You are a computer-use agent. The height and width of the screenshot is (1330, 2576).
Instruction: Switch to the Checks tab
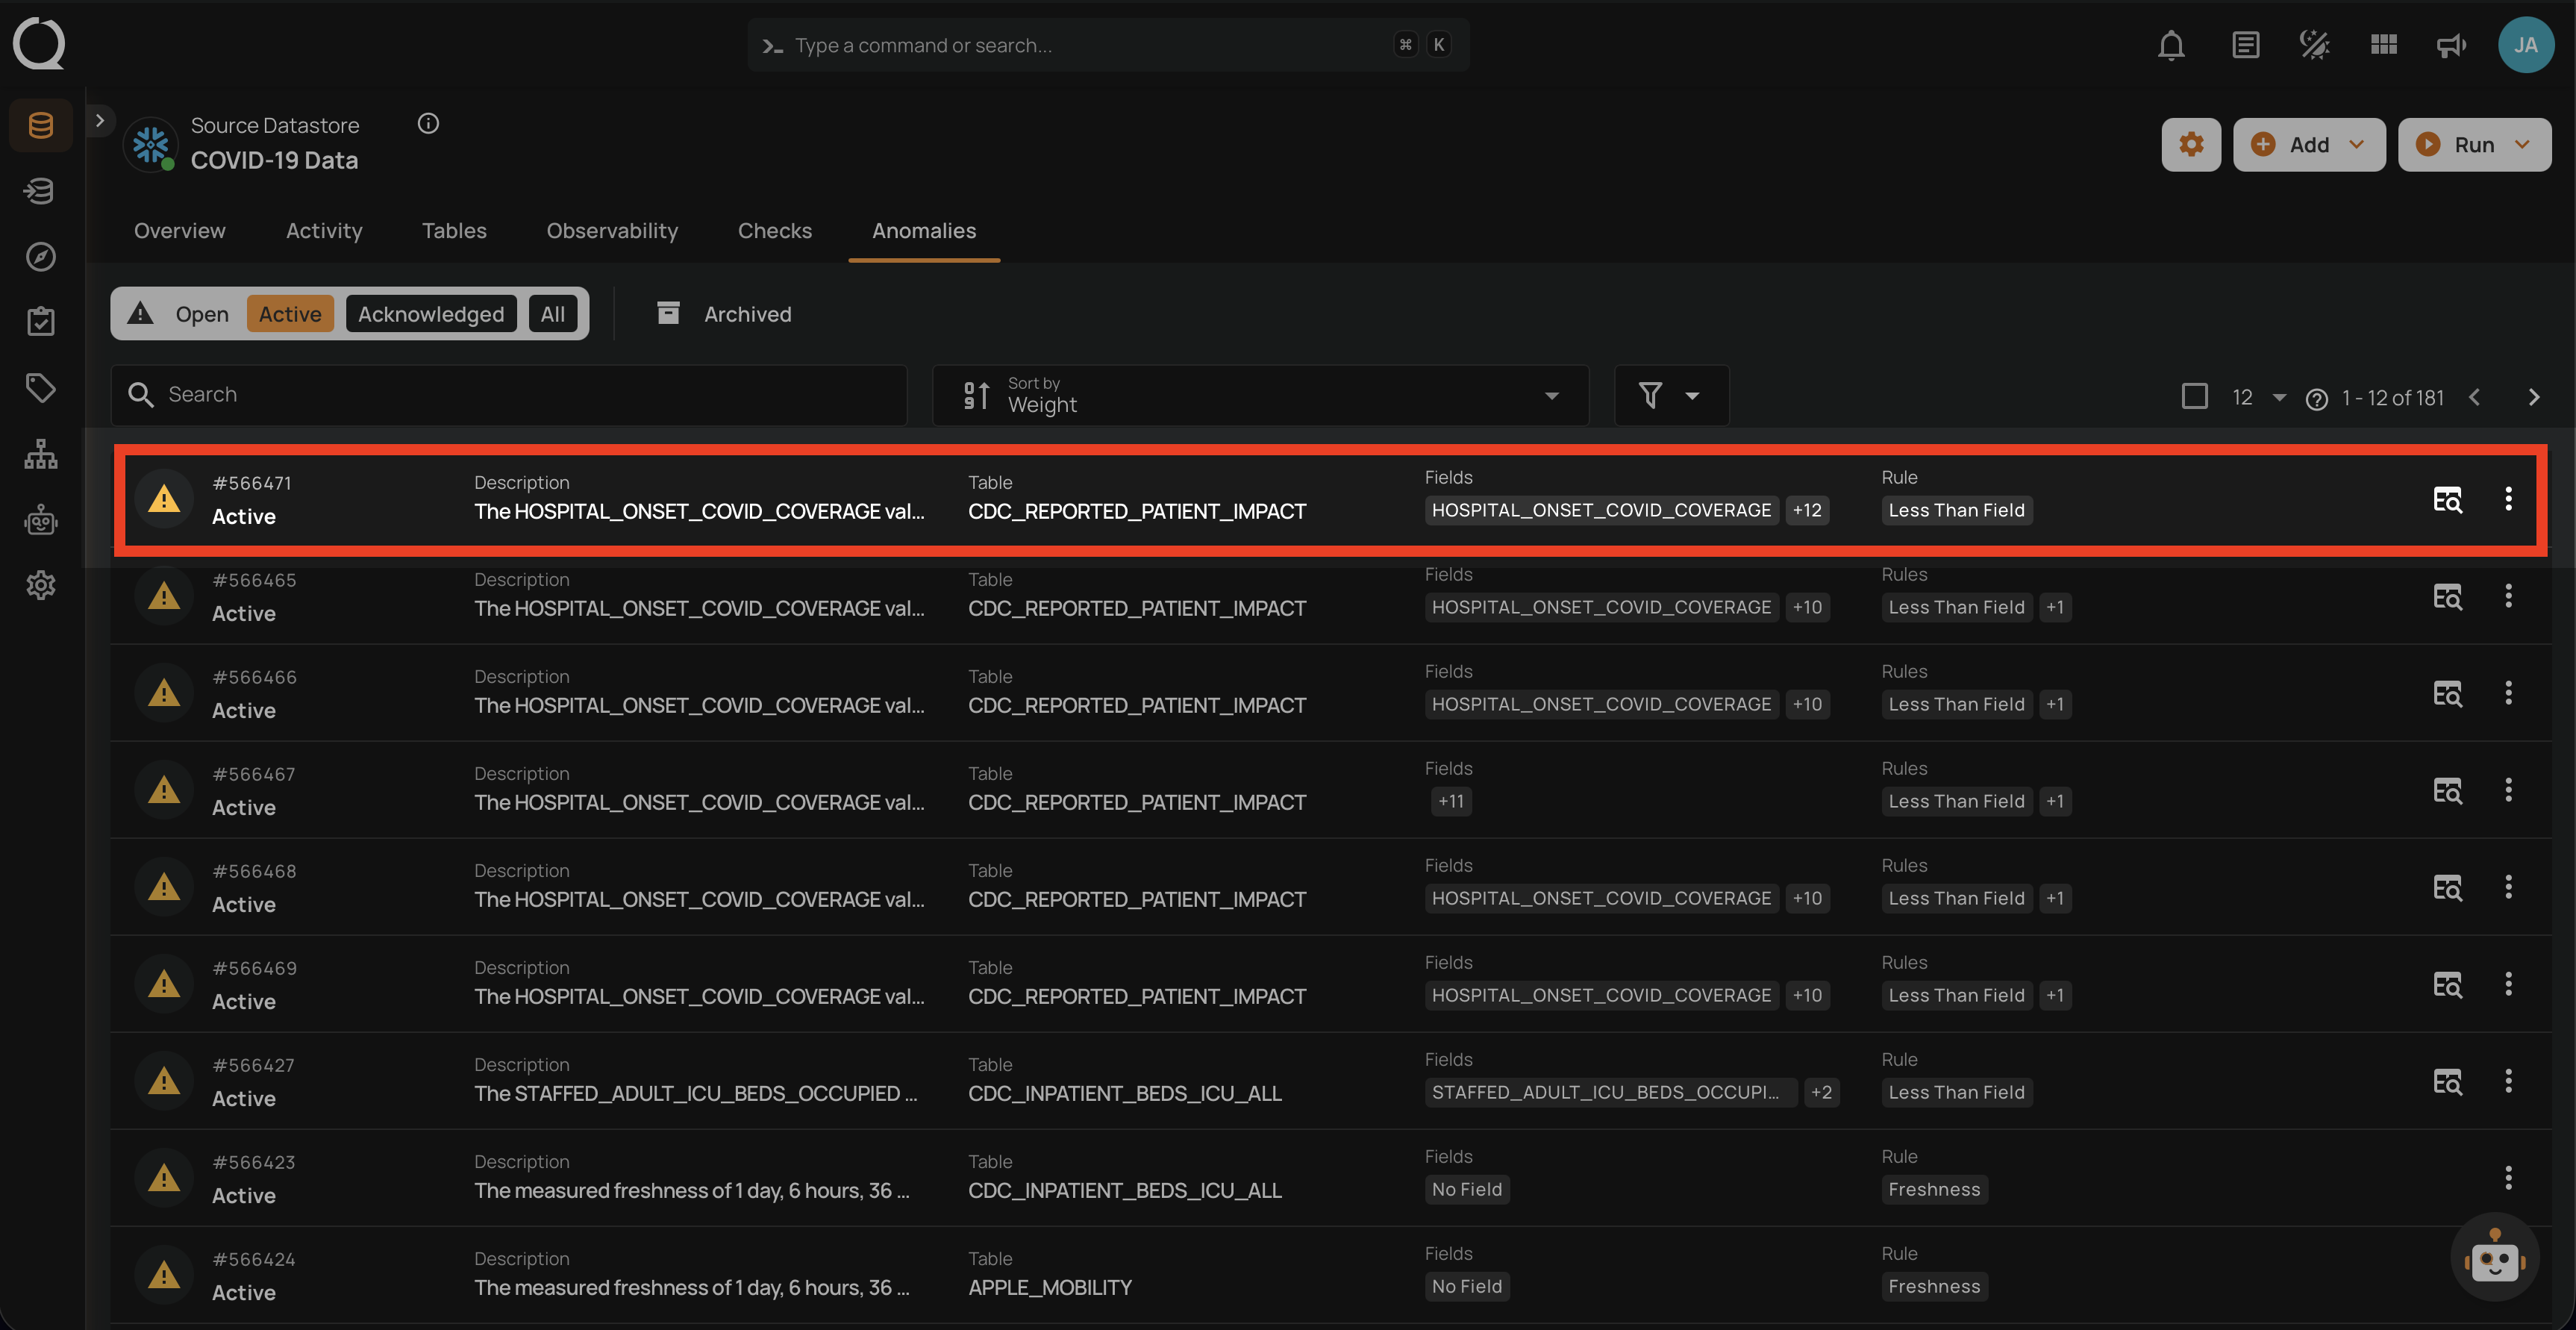click(775, 231)
